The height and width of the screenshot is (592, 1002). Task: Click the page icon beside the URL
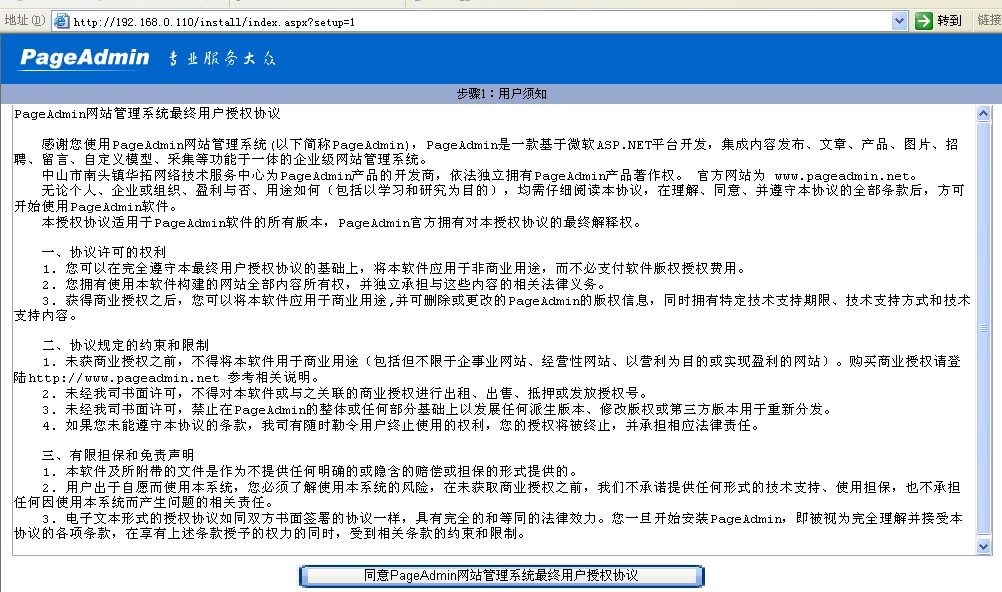point(61,21)
